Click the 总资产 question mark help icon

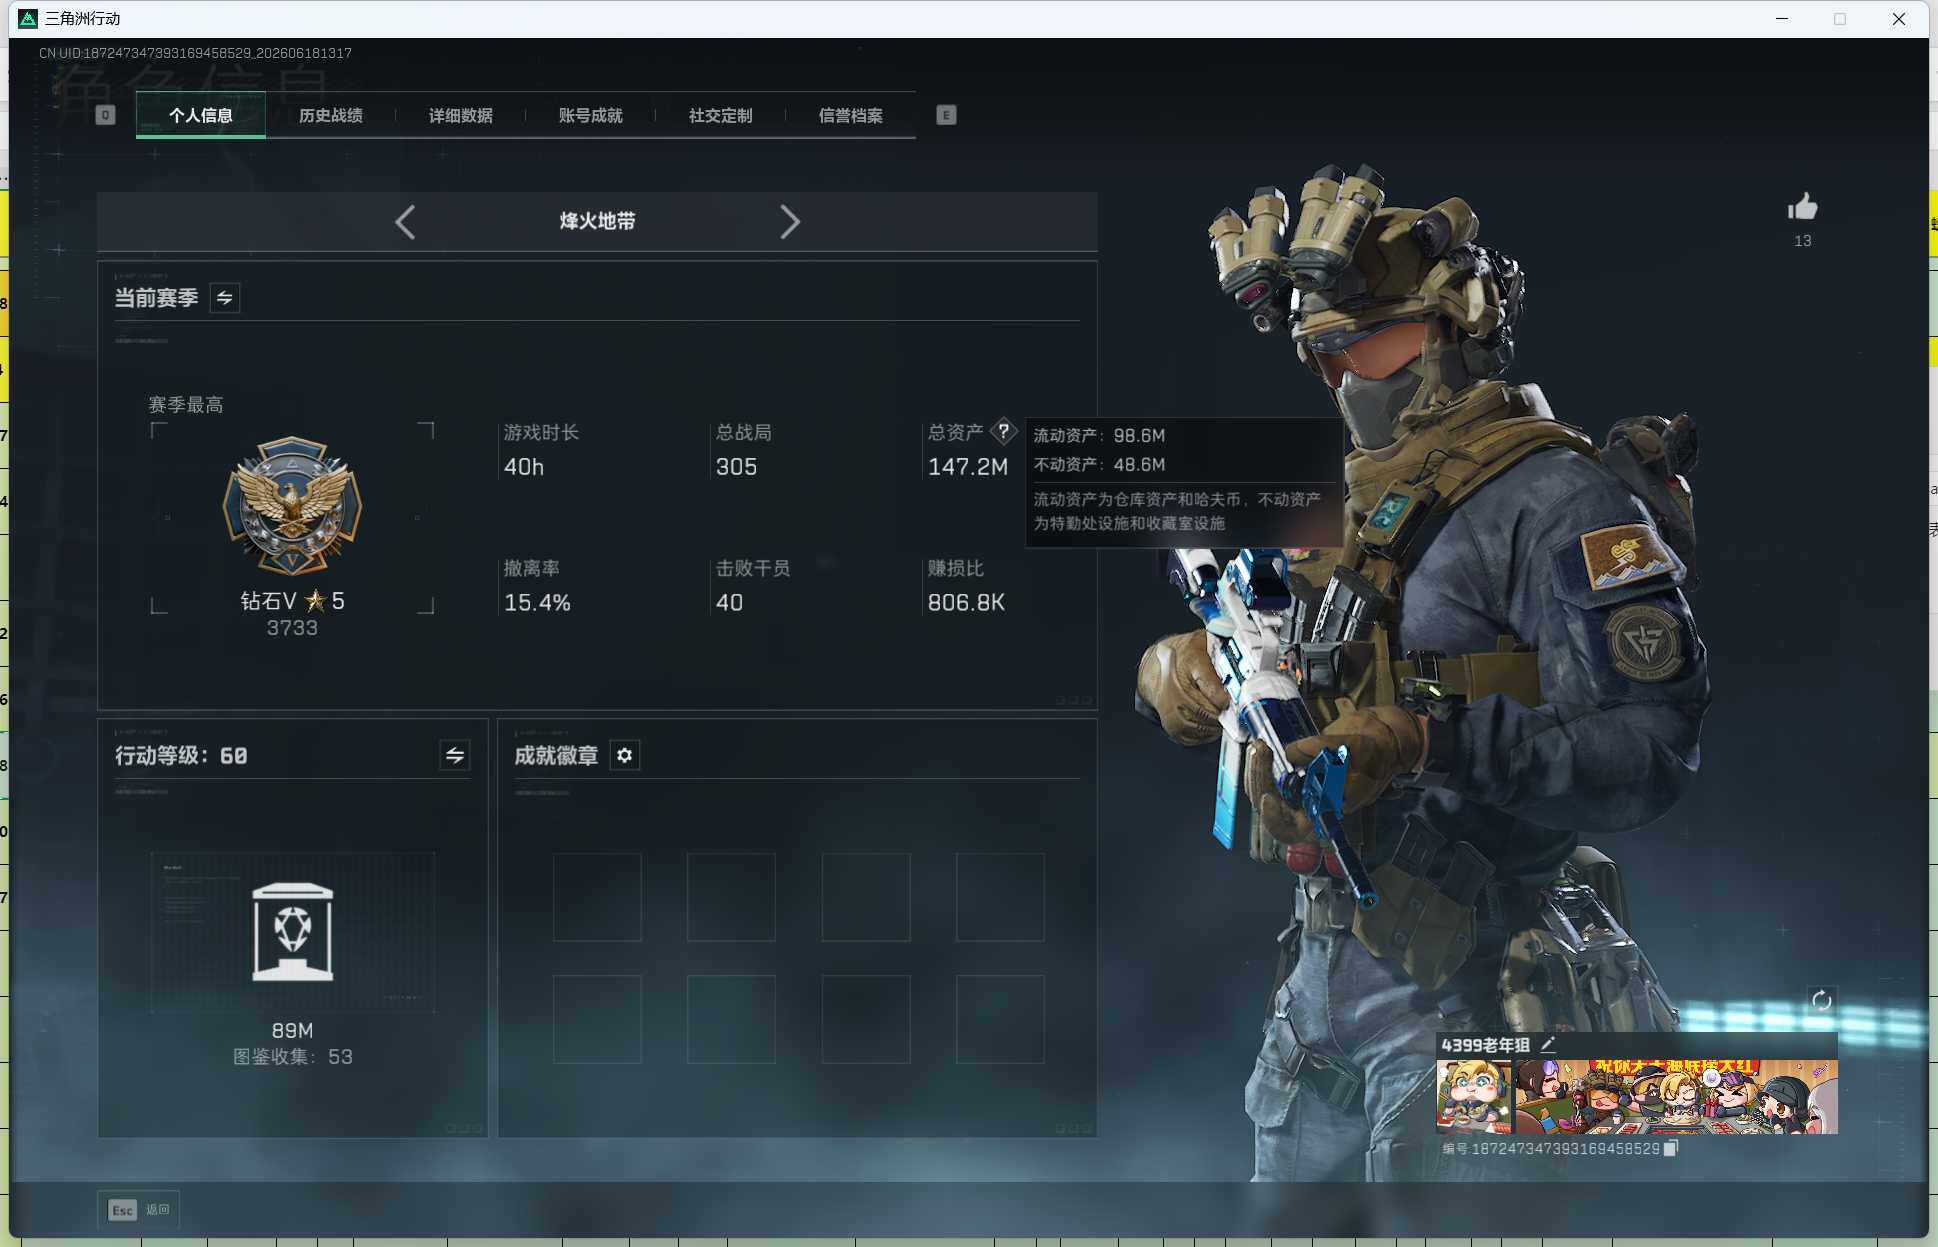[x=1003, y=432]
